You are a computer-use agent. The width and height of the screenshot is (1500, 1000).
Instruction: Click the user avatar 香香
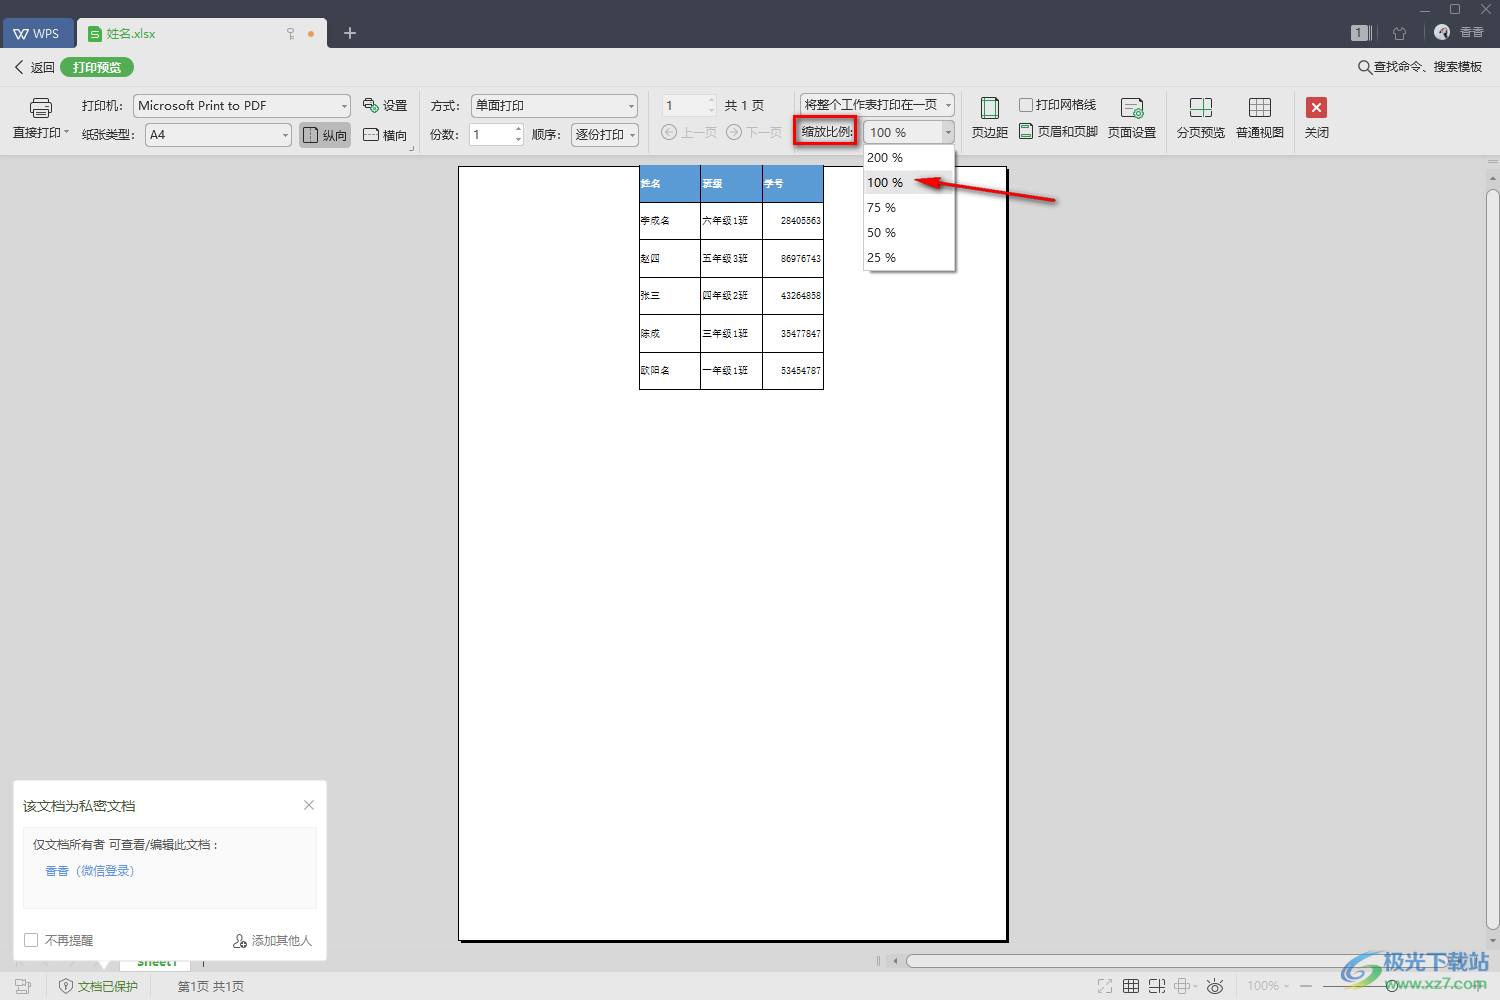(1442, 32)
